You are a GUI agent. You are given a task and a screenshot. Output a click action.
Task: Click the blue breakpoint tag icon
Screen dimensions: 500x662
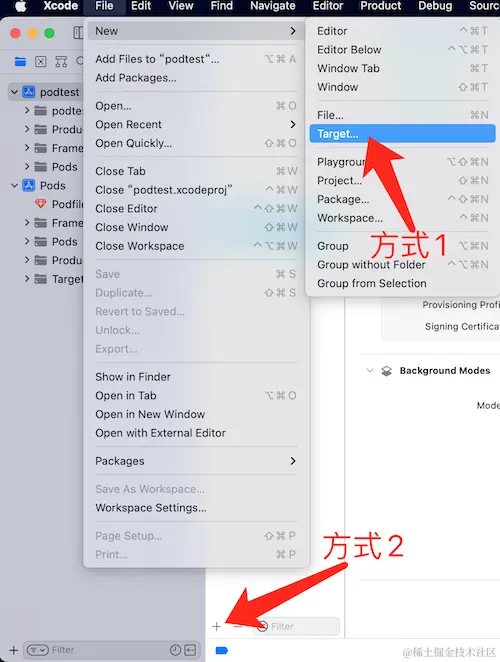(221, 651)
